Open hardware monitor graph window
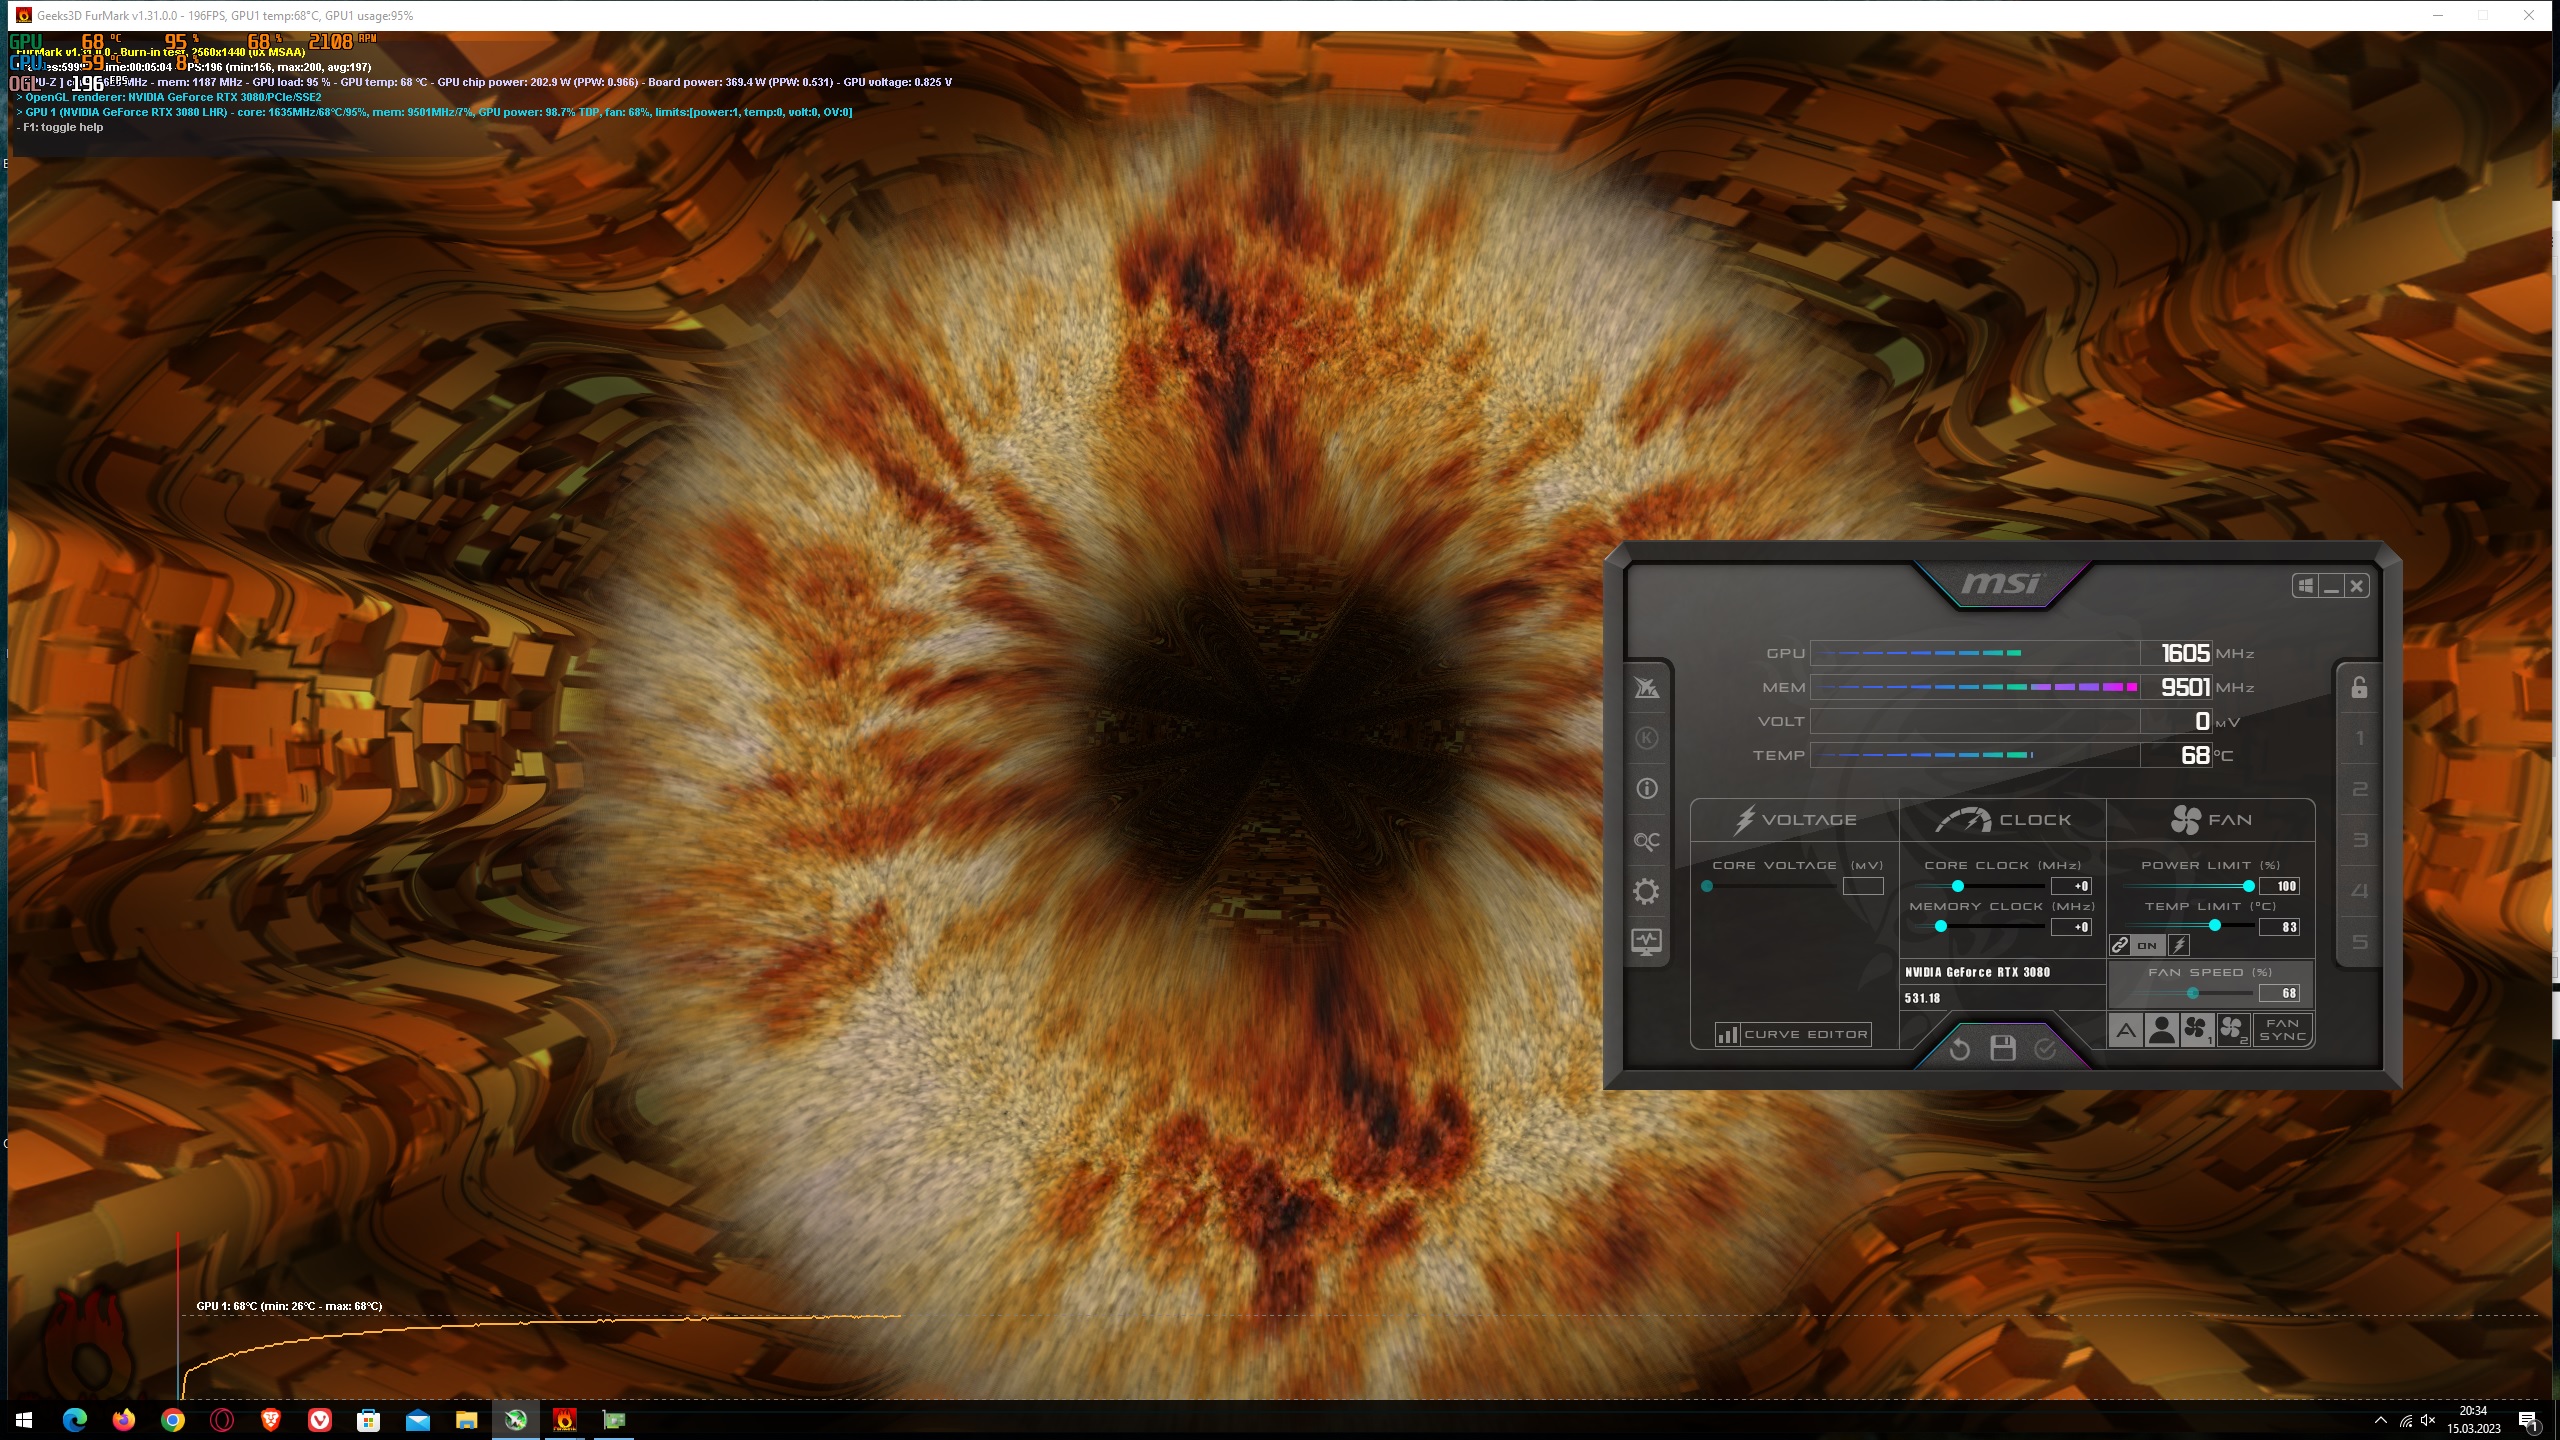The width and height of the screenshot is (2560, 1440). [1646, 941]
